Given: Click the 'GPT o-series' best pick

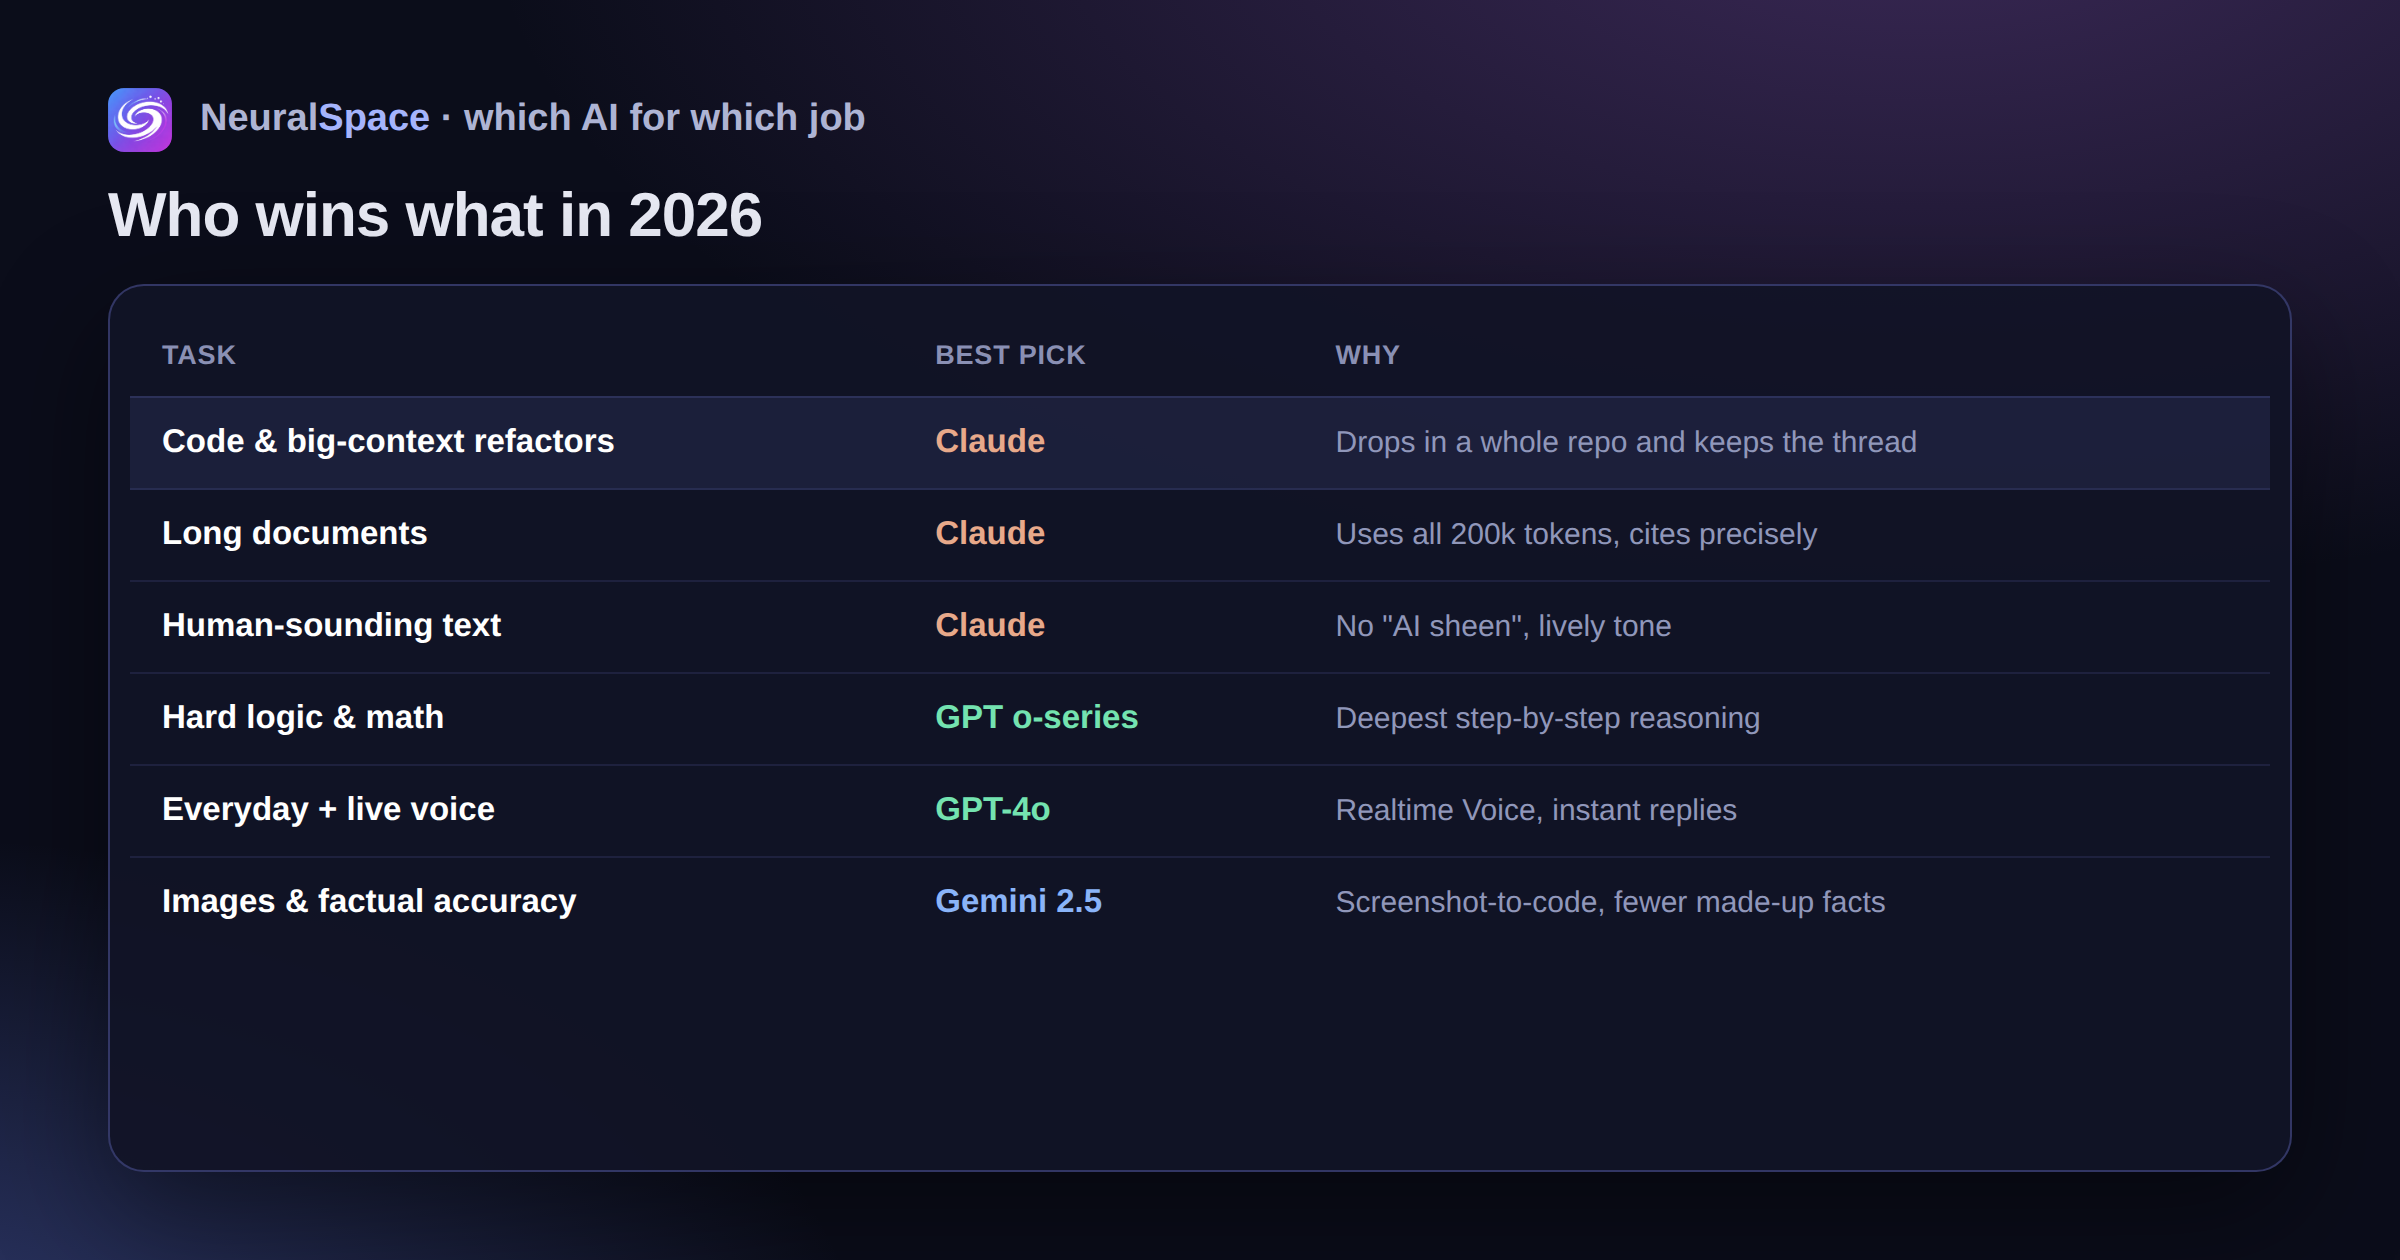Looking at the screenshot, I should click(x=1037, y=717).
